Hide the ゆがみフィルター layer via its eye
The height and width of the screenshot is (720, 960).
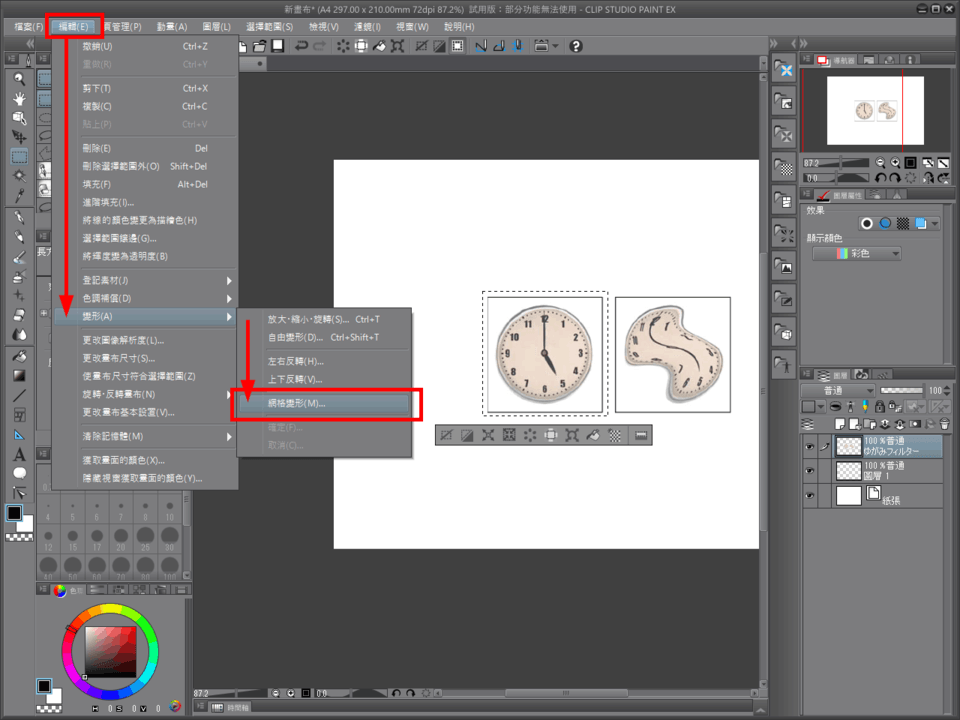pos(809,446)
